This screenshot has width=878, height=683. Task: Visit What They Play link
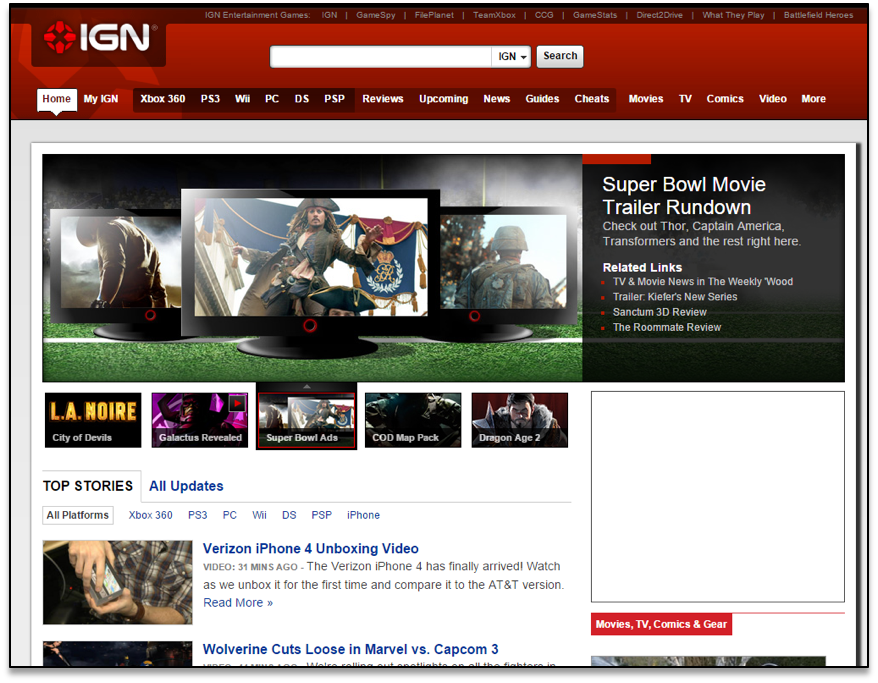click(733, 15)
